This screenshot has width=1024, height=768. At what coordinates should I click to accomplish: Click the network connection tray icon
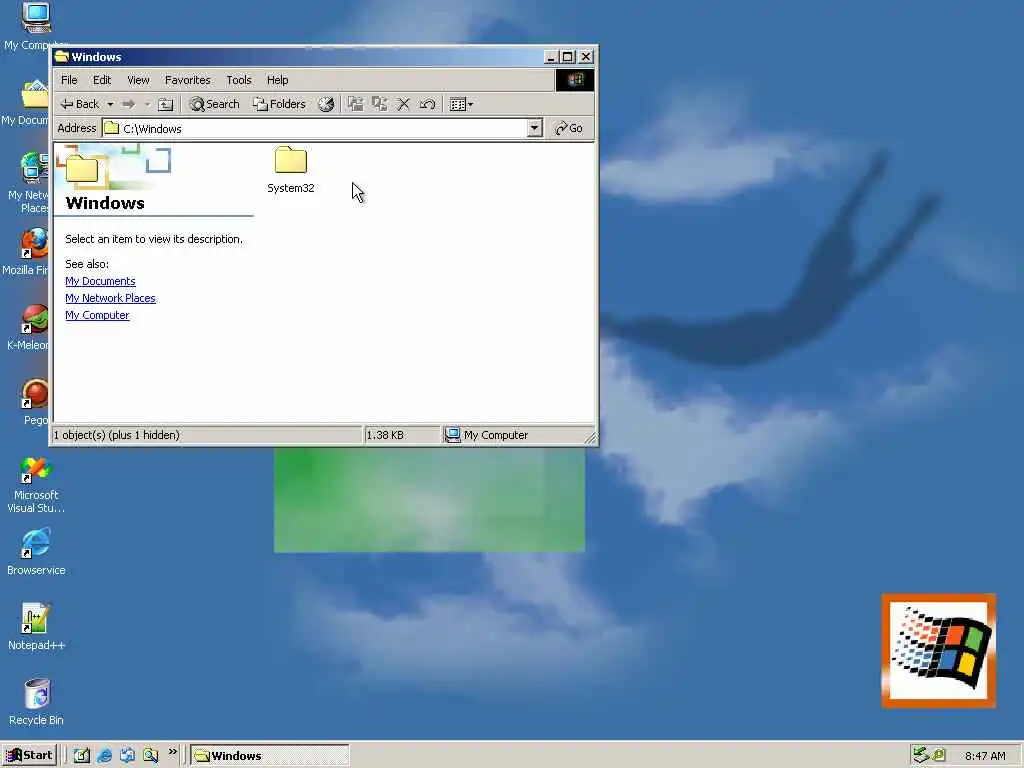click(x=921, y=755)
